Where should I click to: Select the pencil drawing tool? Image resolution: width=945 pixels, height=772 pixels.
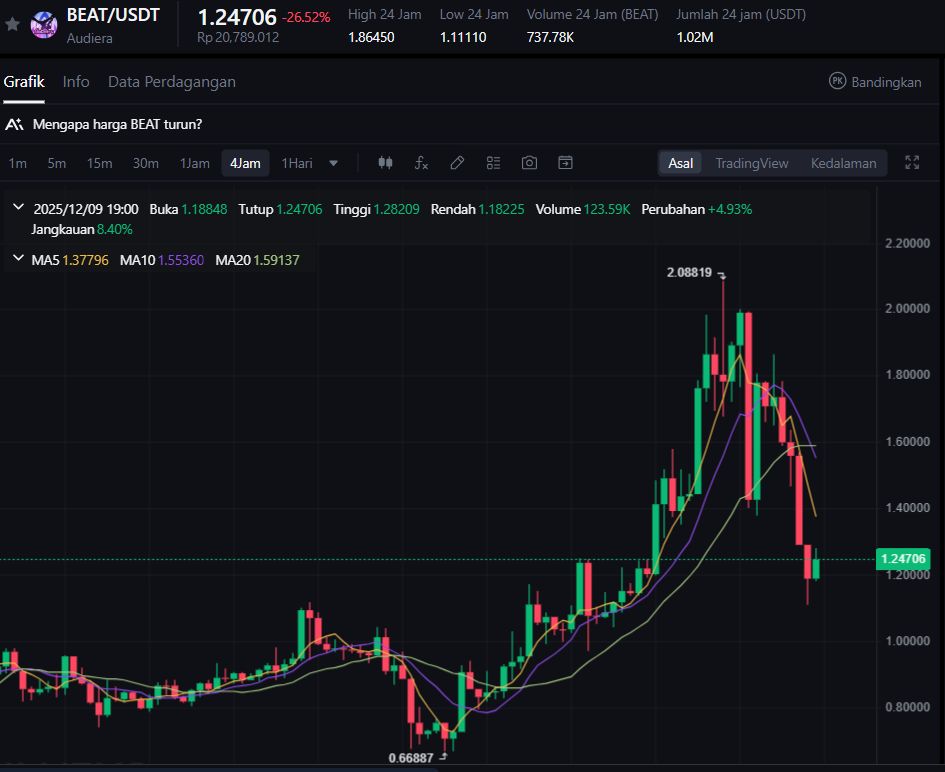click(x=457, y=163)
